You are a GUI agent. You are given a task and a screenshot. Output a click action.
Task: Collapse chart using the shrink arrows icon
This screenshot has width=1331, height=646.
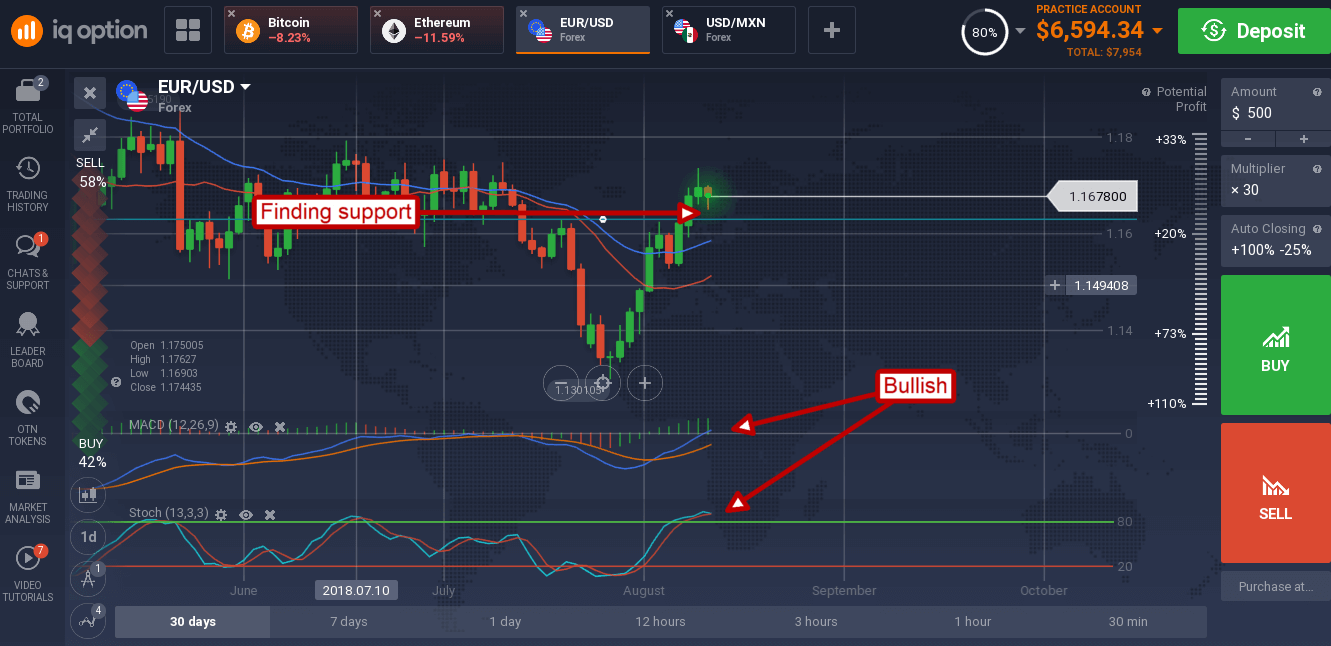[90, 133]
